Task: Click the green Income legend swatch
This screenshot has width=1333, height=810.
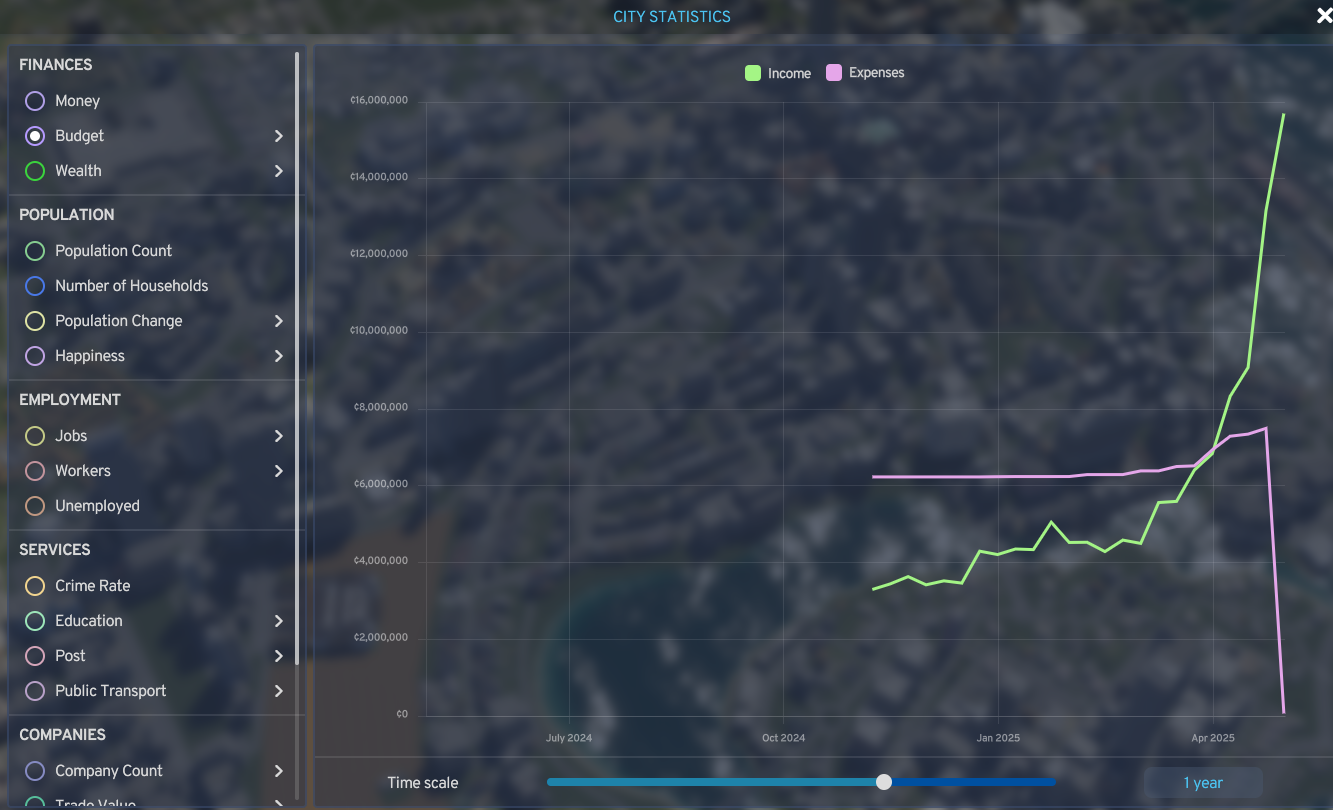Action: point(751,72)
